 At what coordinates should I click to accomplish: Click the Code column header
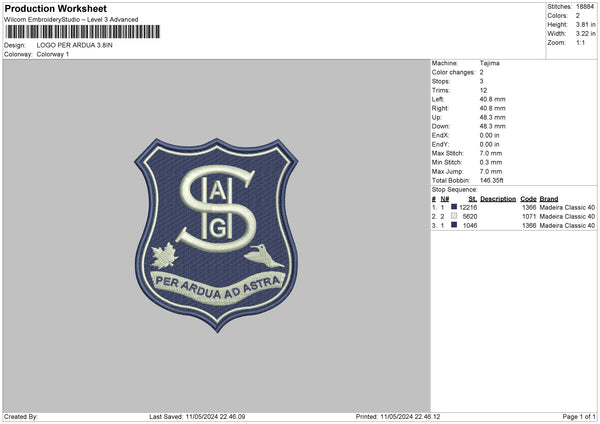coord(528,199)
